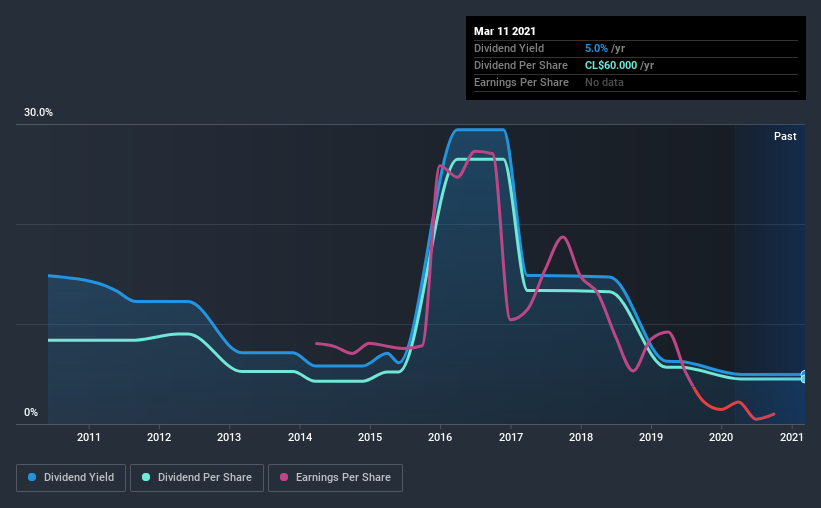821x508 pixels.
Task: Click the 0% y-axis label
Action: [x=31, y=413]
